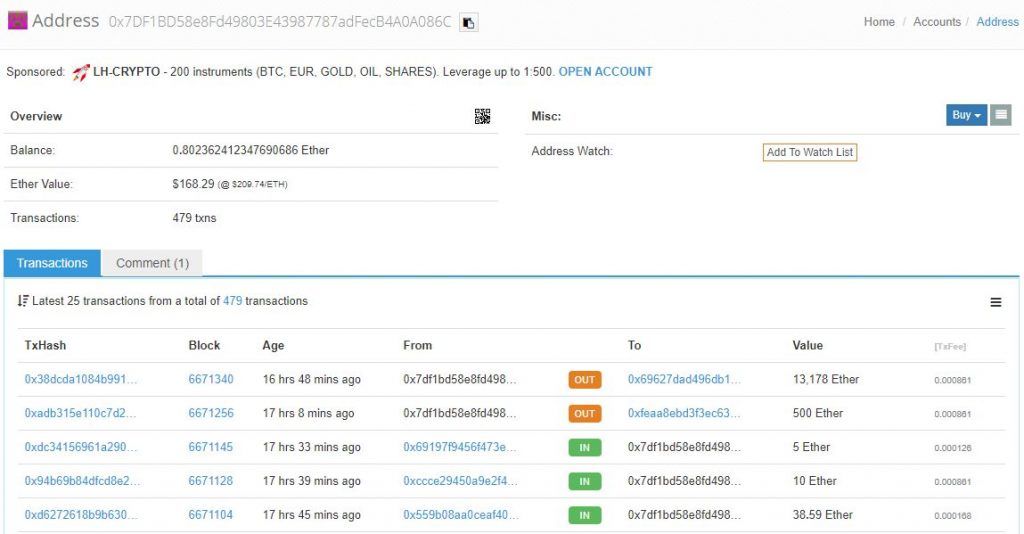Screen dimensions: 1024x534
Task: Switch to the Comment (1) tab
Action: [x=152, y=263]
